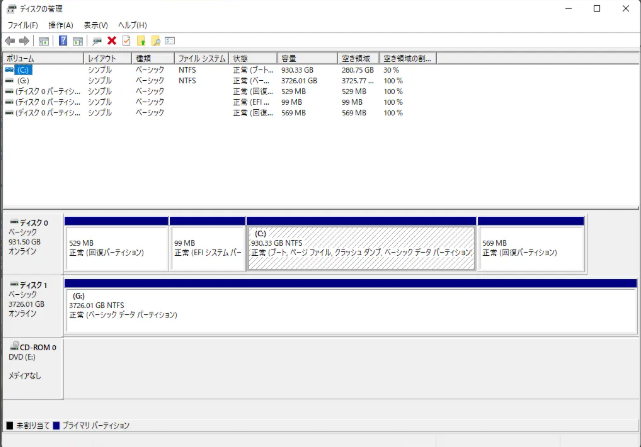Click the connect disk/rescan toolbar icon

[x=97, y=41]
